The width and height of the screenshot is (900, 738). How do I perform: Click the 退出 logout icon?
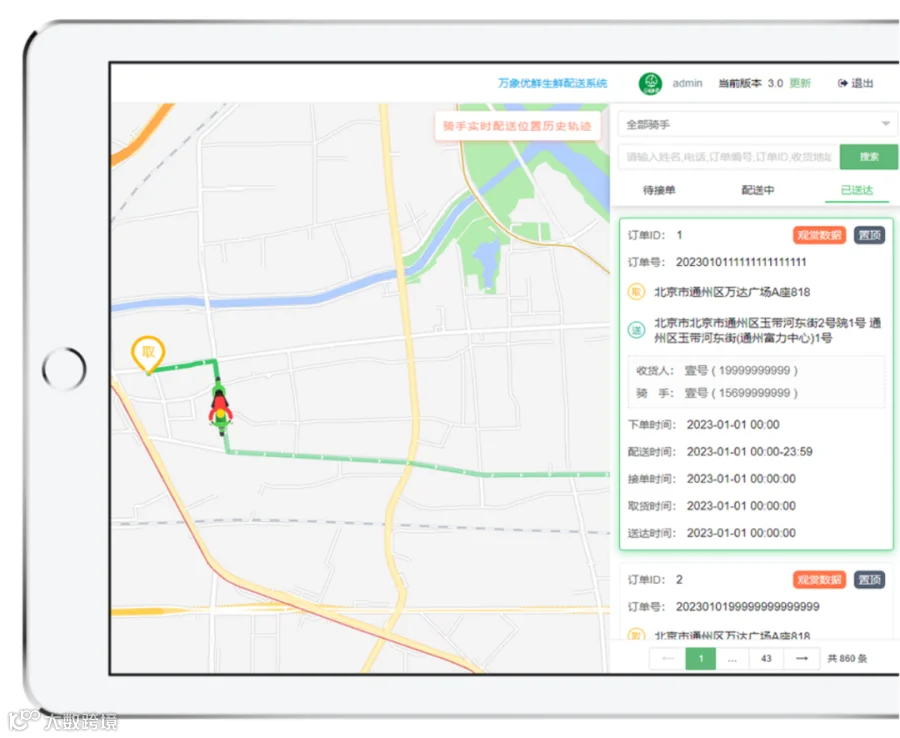843,83
